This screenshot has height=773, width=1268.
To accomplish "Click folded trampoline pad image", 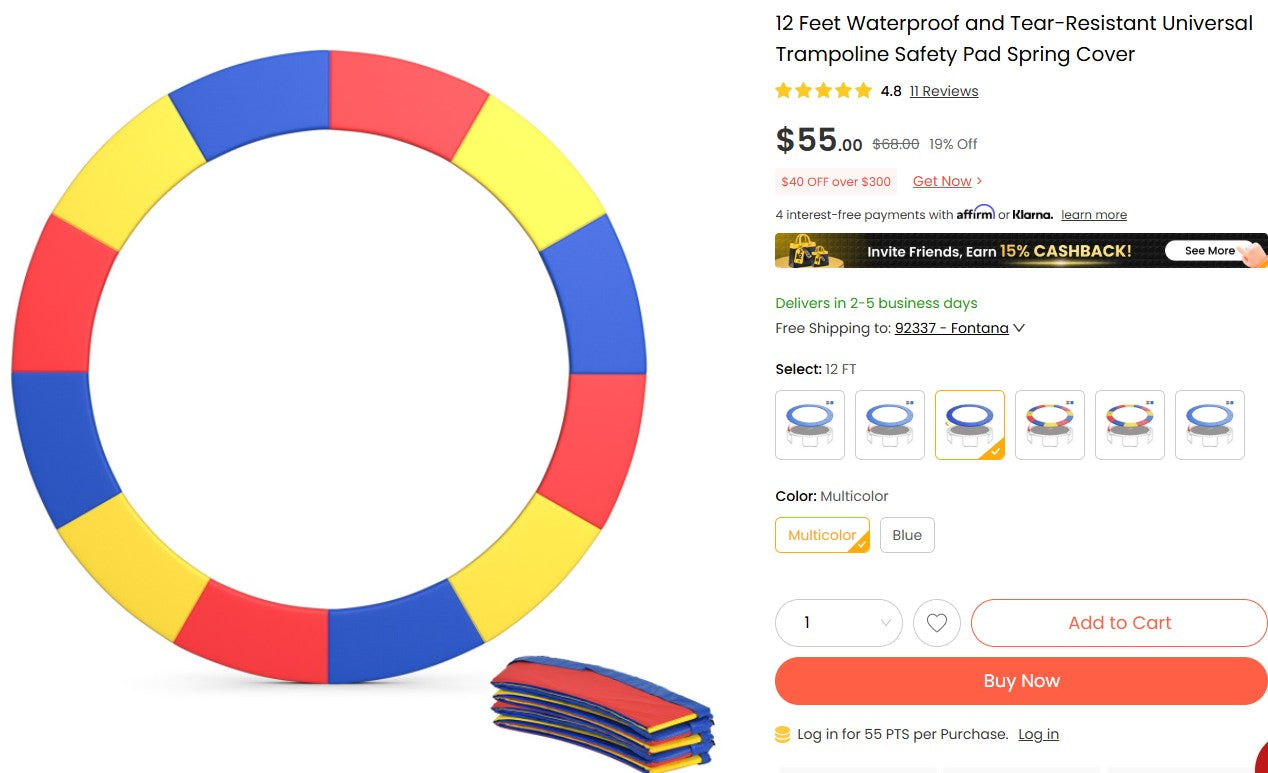I will tap(603, 712).
